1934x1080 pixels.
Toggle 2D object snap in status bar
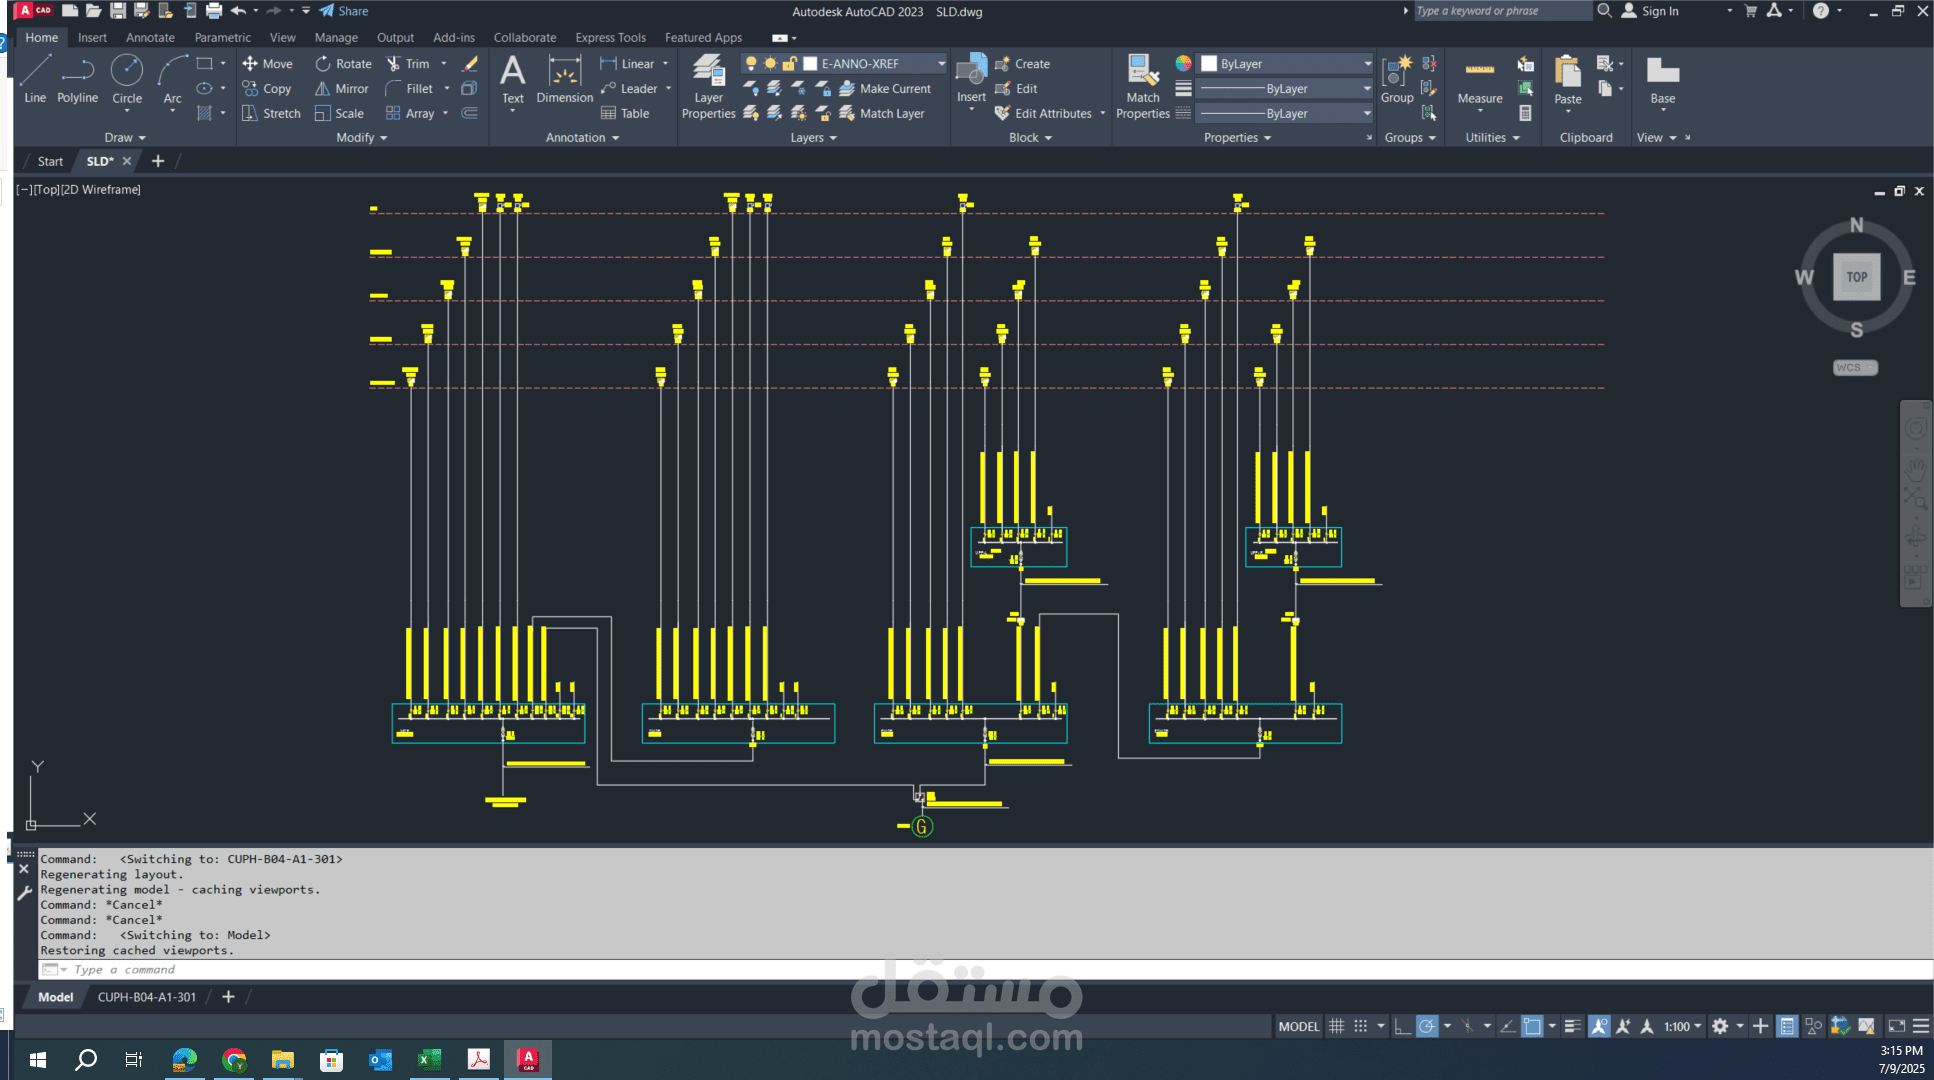point(1532,1026)
